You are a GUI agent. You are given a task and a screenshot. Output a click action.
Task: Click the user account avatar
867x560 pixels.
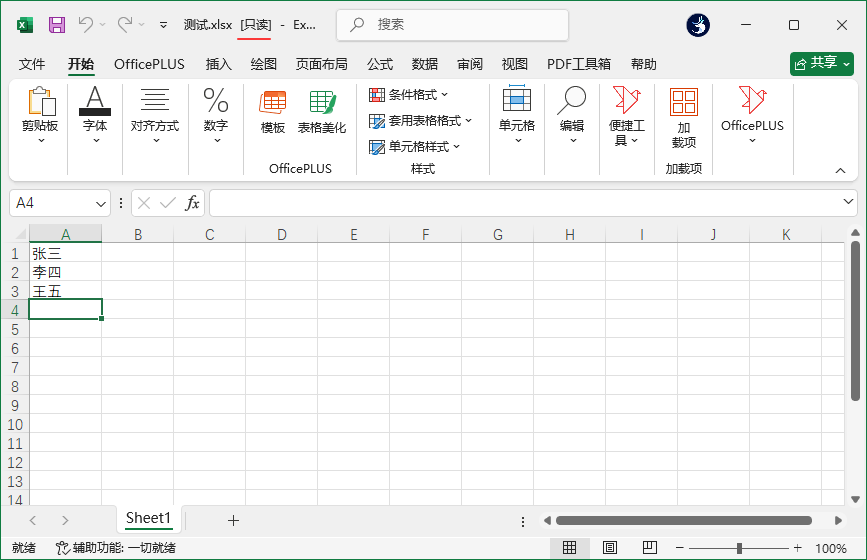(x=698, y=25)
